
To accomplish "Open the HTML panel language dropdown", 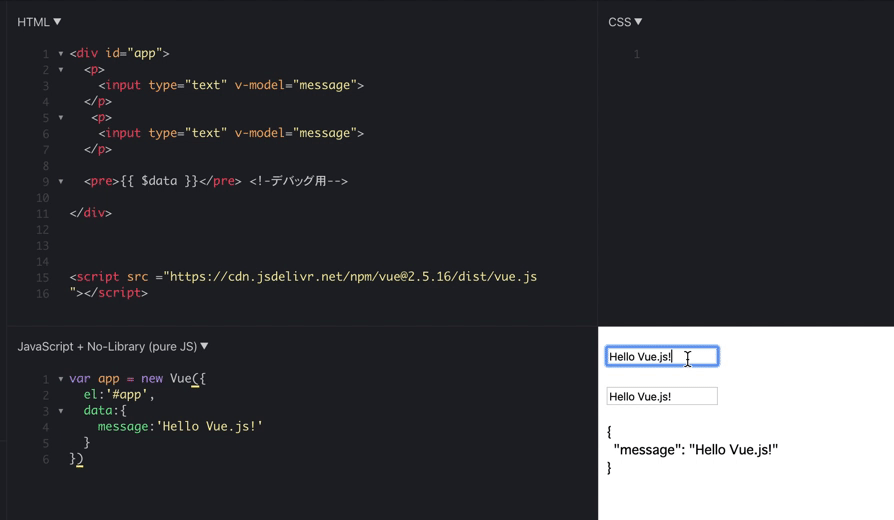I will point(39,22).
